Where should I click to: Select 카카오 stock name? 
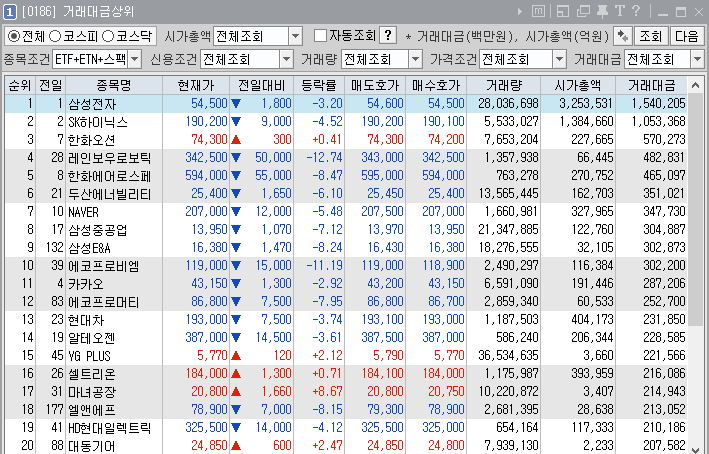coord(86,284)
